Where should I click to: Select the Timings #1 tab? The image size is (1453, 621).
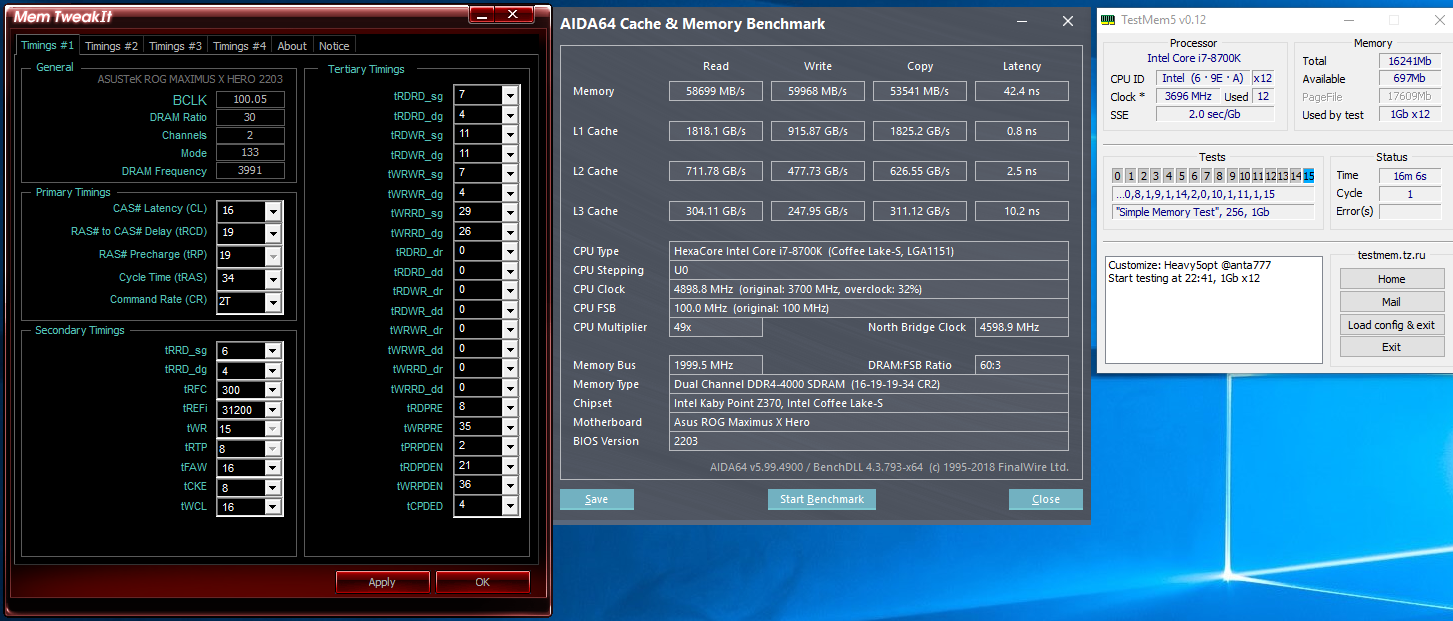pyautogui.click(x=47, y=45)
